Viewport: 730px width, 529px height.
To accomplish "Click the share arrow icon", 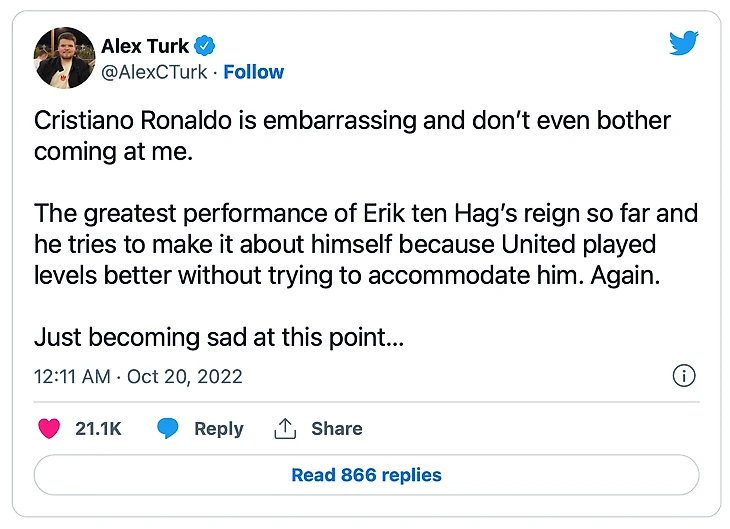I will [x=285, y=428].
